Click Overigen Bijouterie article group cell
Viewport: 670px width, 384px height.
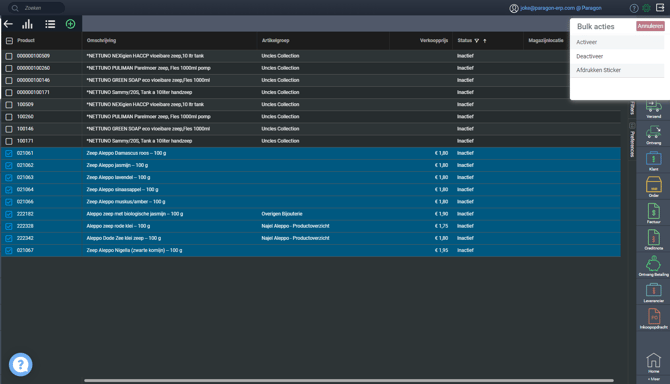coord(282,214)
